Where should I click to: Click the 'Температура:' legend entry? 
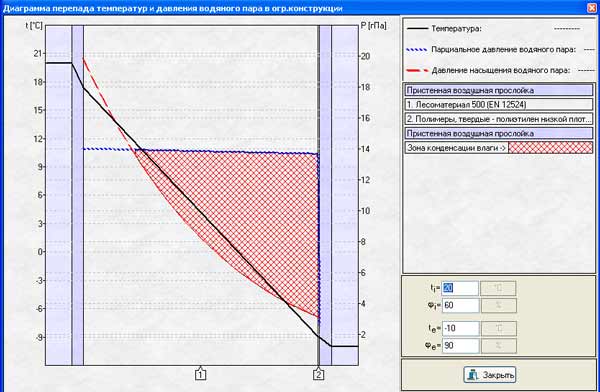point(456,28)
